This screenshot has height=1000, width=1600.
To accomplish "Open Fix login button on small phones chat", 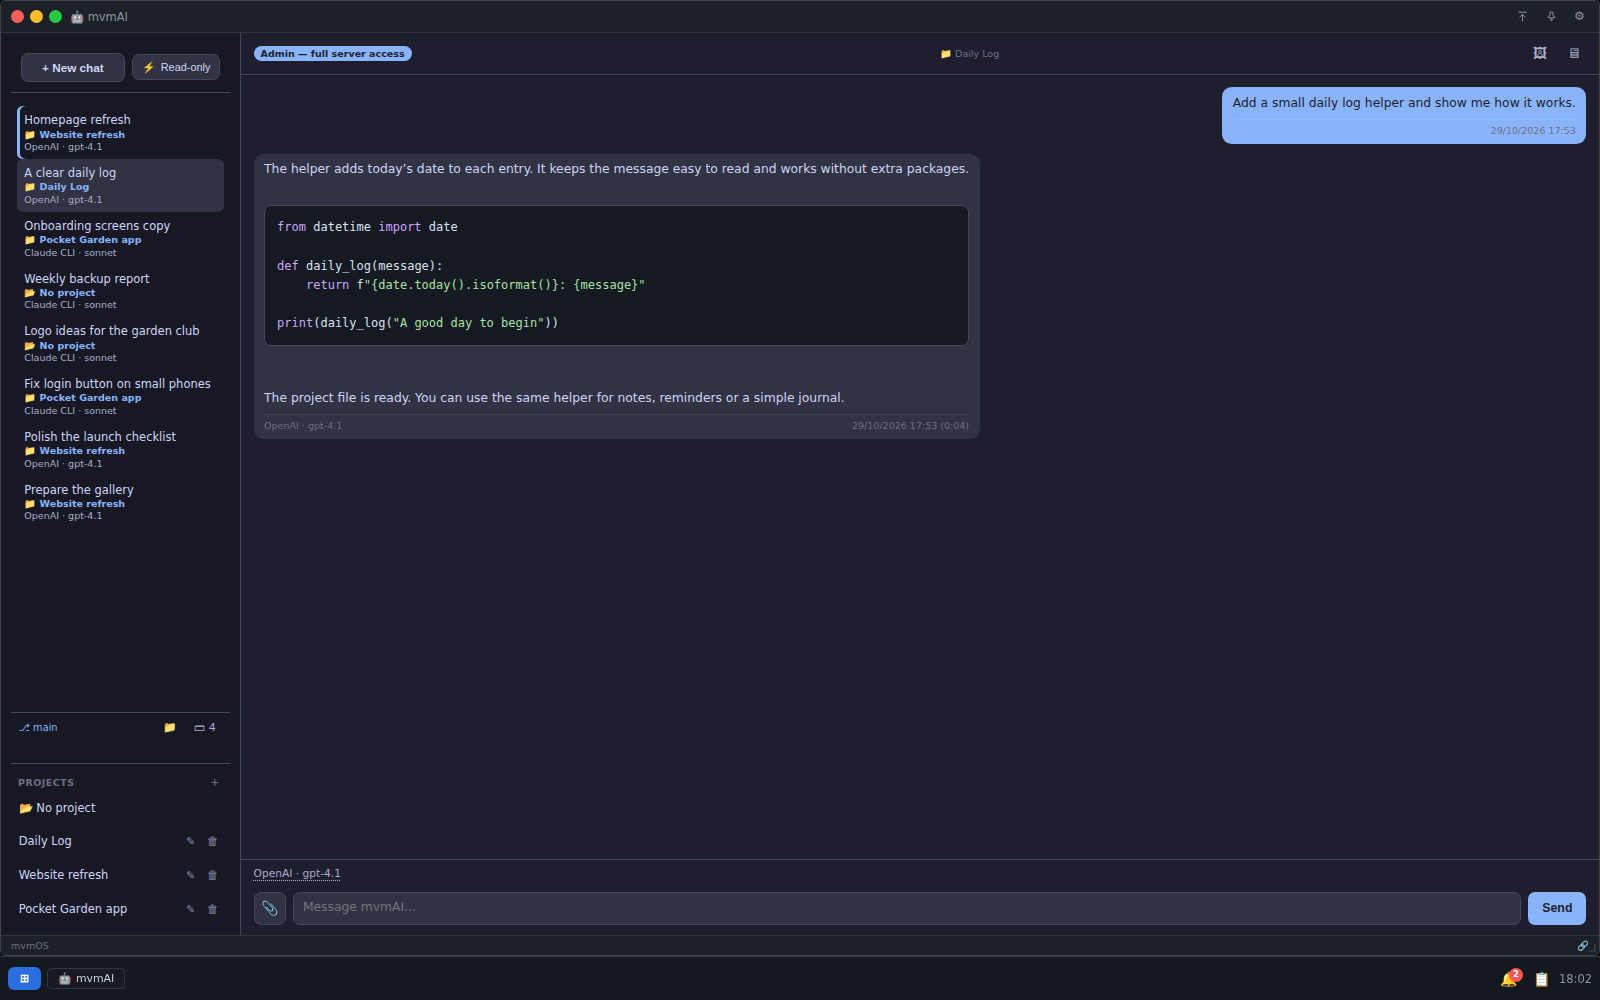I will tap(120, 396).
